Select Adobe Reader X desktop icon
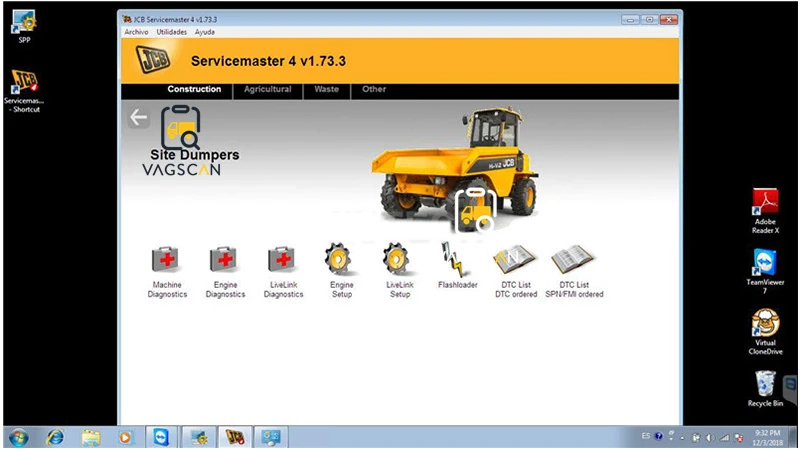800x449 pixels. point(765,211)
